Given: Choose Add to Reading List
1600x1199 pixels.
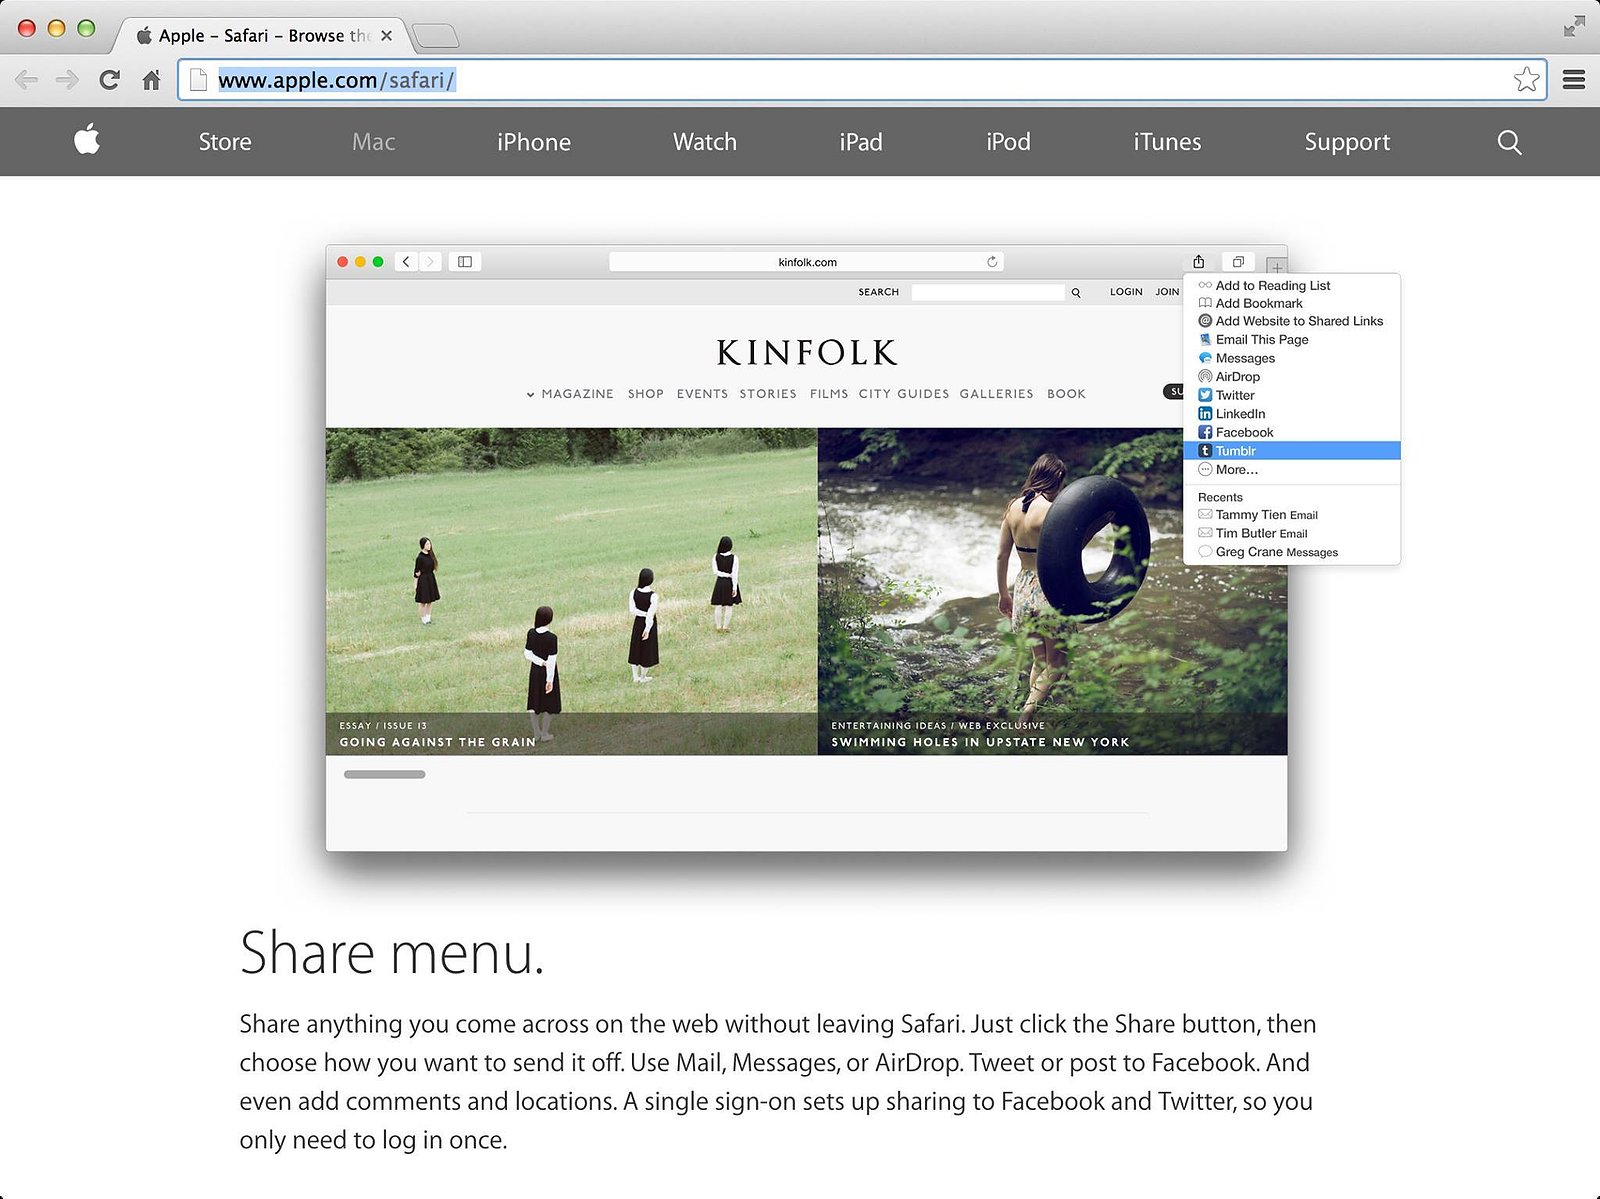Looking at the screenshot, I should 1291,285.
